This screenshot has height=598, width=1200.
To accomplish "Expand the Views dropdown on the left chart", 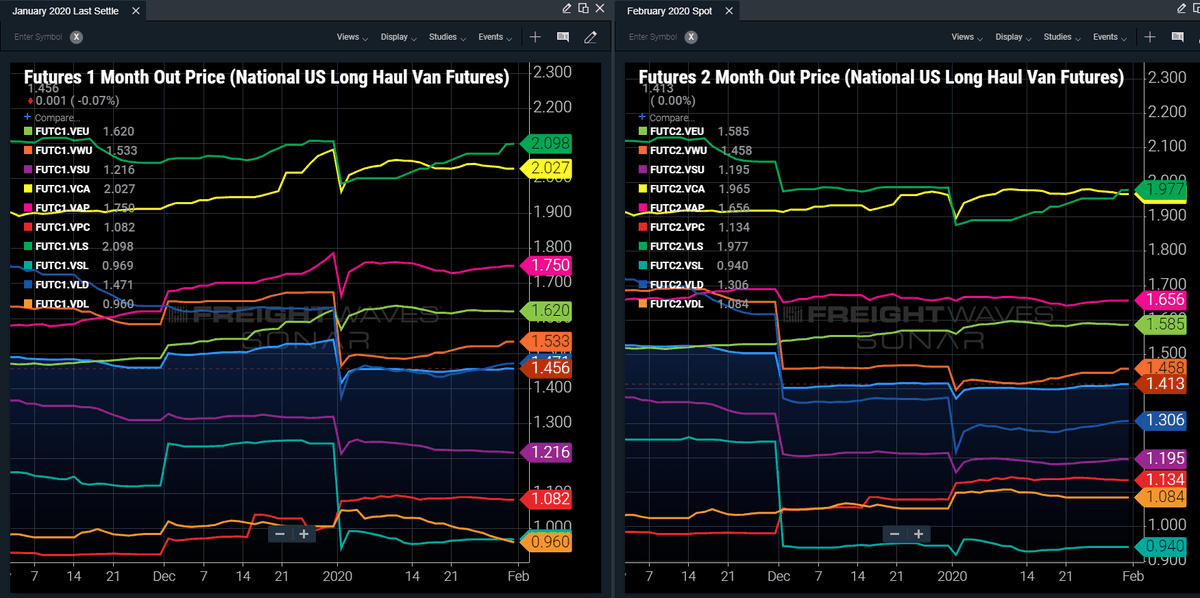I will tap(351, 37).
